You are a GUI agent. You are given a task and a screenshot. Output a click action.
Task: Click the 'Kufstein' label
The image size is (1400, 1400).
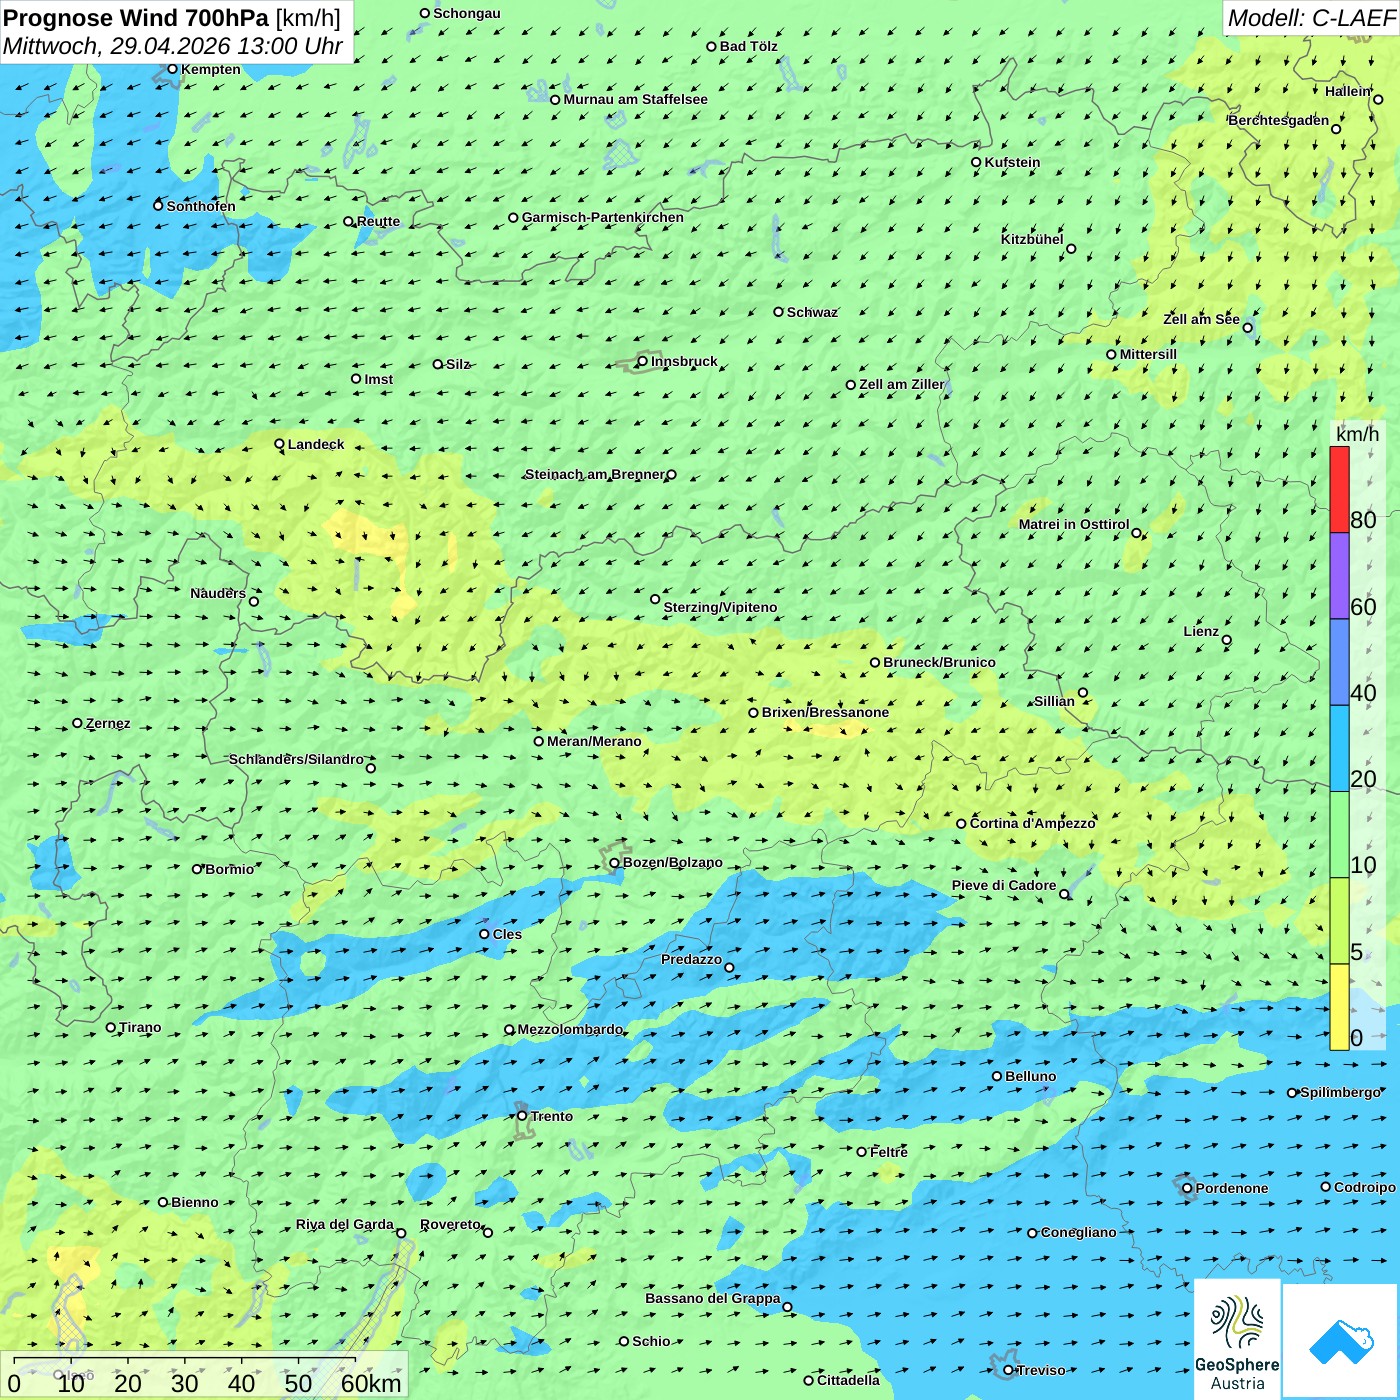(x=1012, y=162)
